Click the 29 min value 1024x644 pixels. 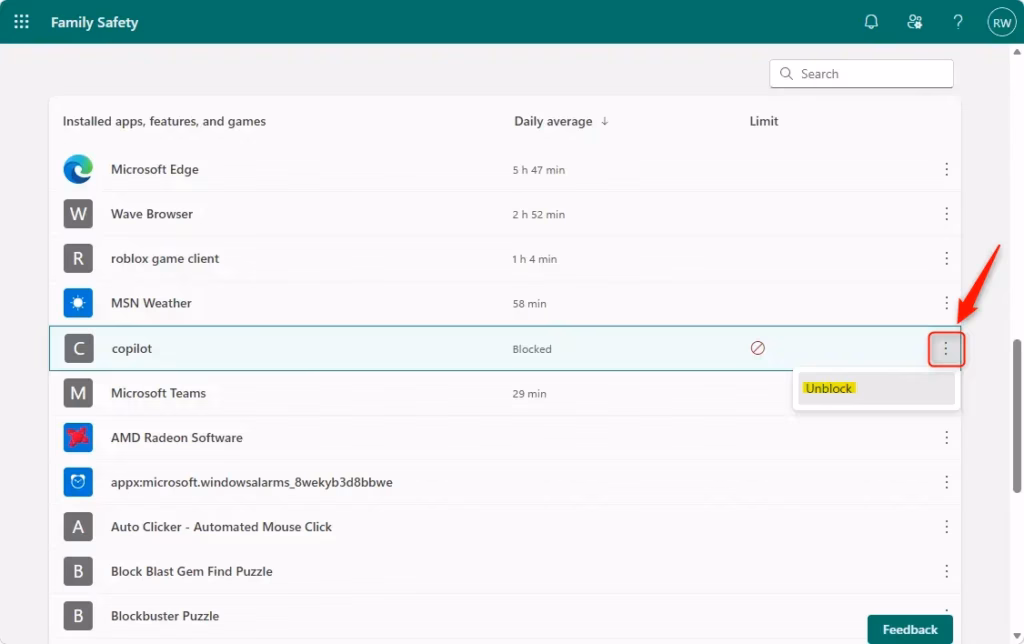point(530,394)
